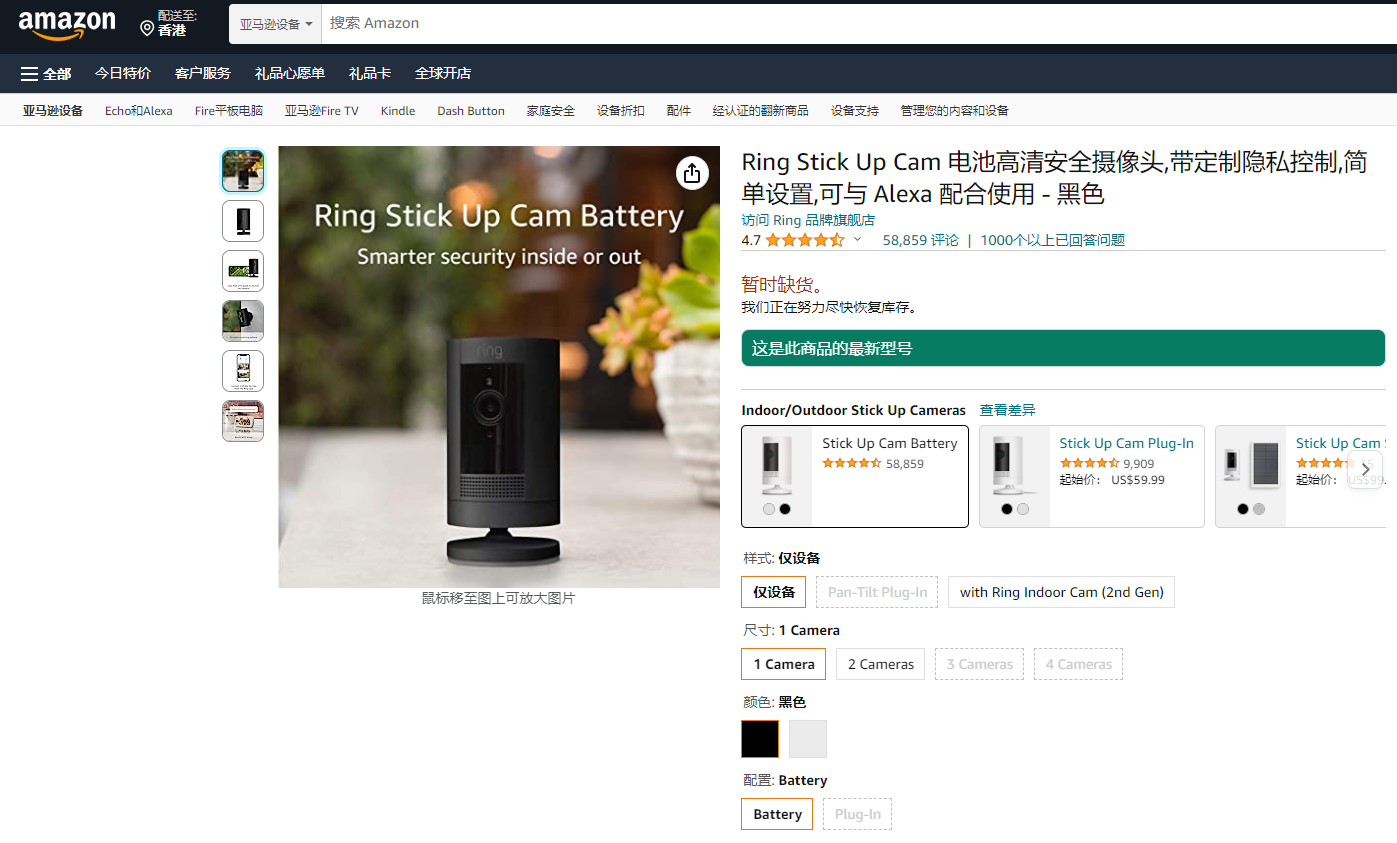Click the second product thumbnail in the left strip
1397x843 pixels.
pyautogui.click(x=242, y=221)
